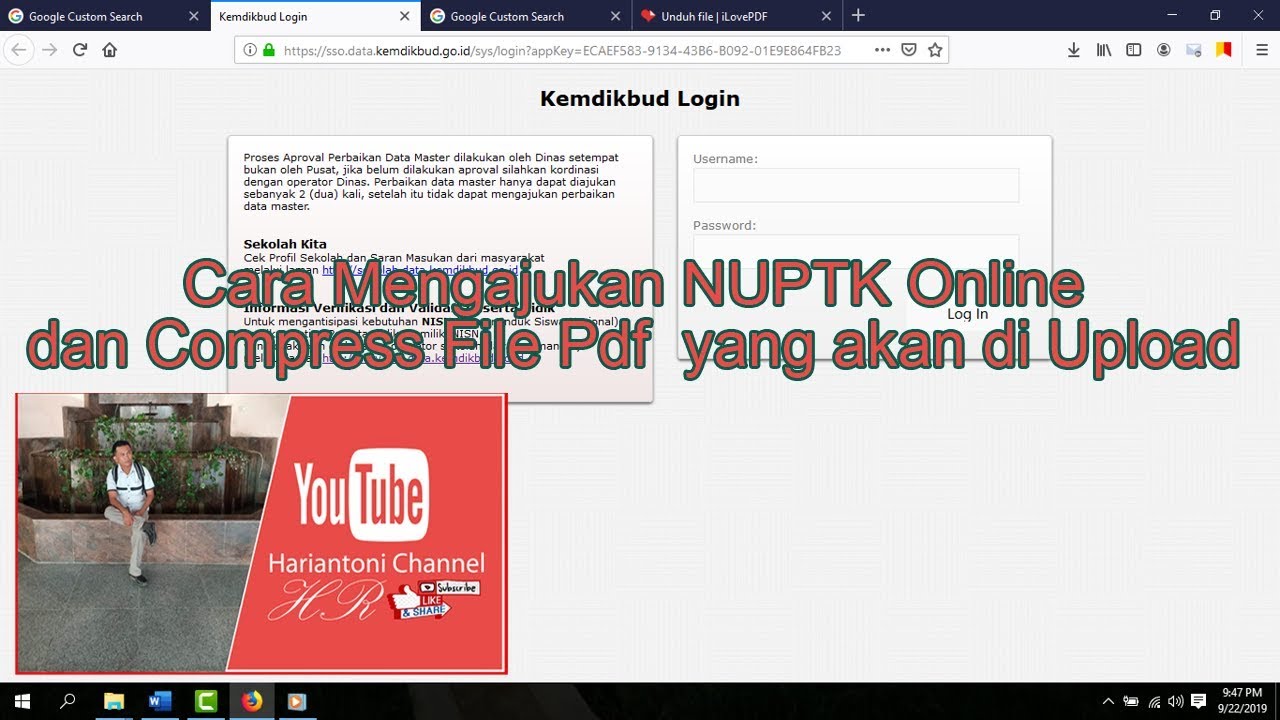Open the Windows Start menu
This screenshot has width=1280, height=720.
click(22, 701)
